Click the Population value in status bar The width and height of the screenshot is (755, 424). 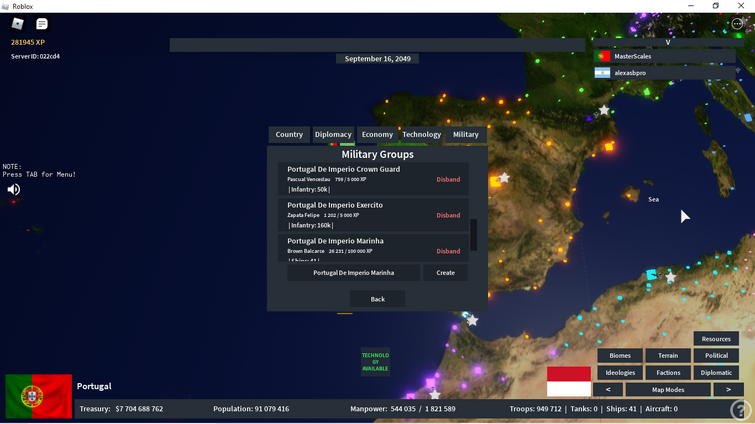(x=272, y=409)
